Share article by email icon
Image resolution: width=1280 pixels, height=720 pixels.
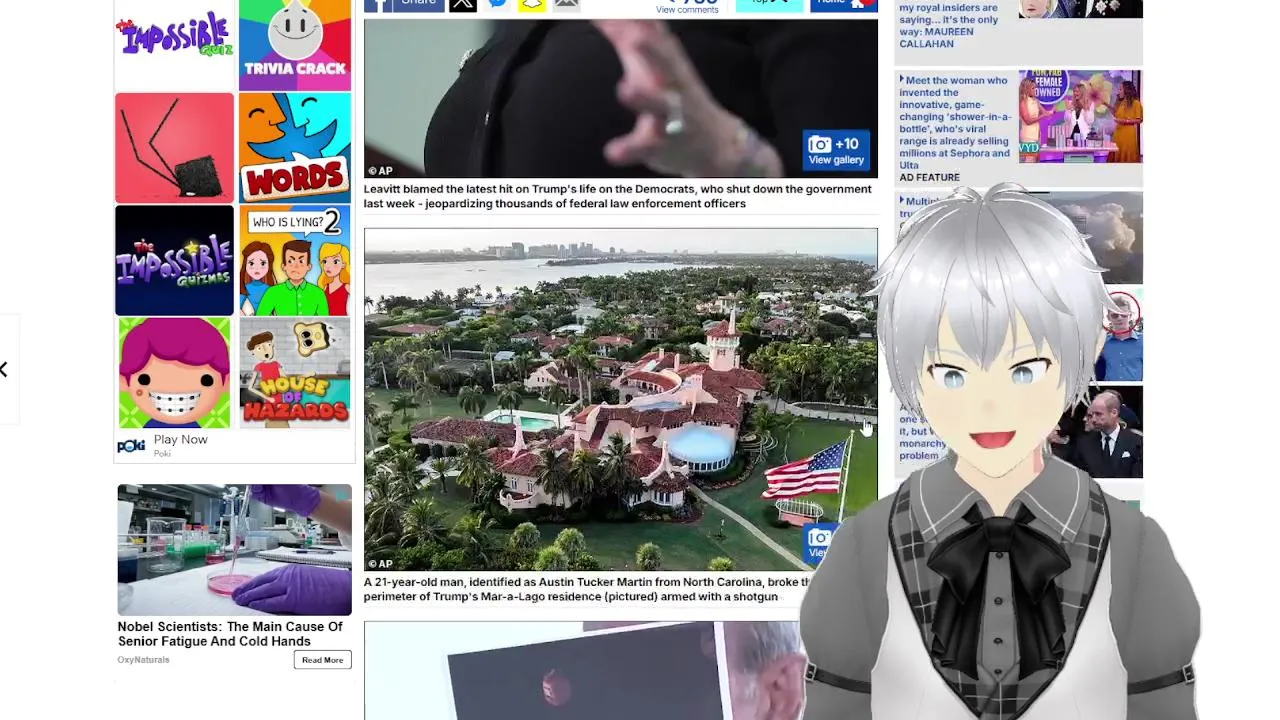click(566, 4)
